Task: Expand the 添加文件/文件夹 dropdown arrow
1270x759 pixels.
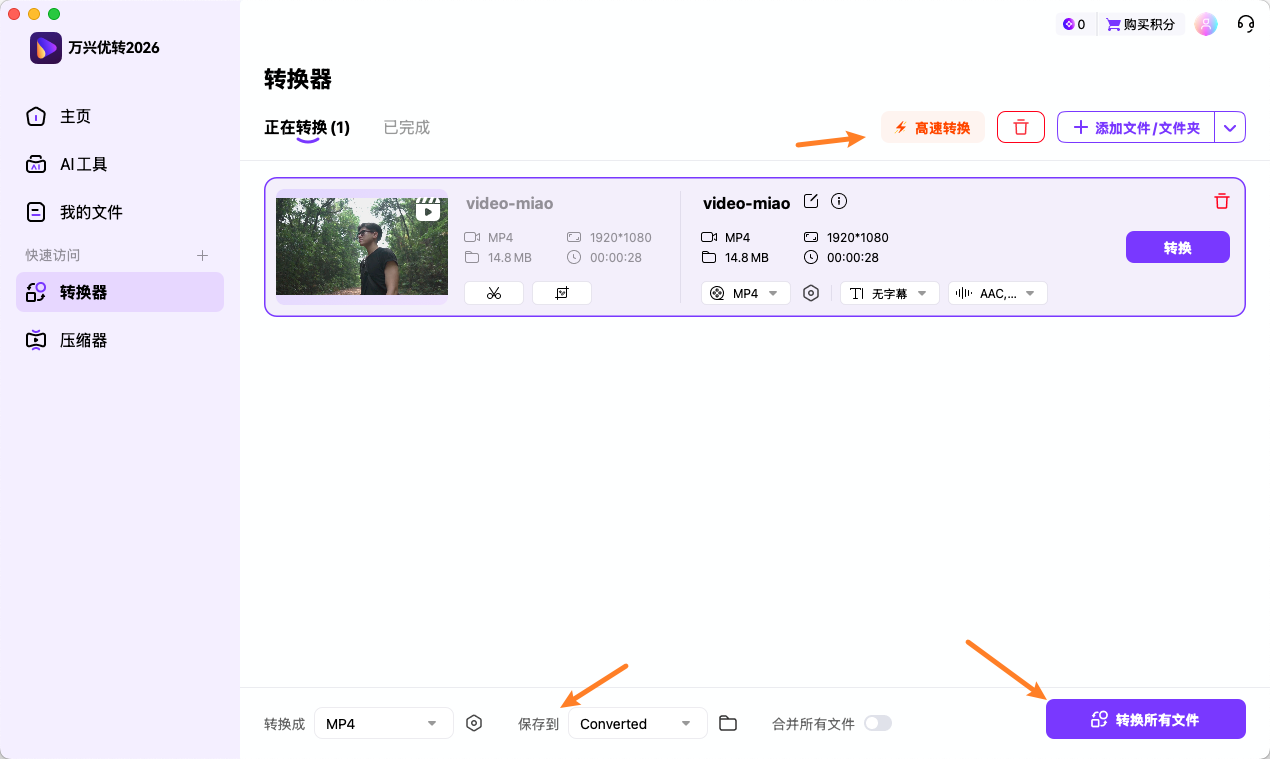Action: pos(1230,127)
